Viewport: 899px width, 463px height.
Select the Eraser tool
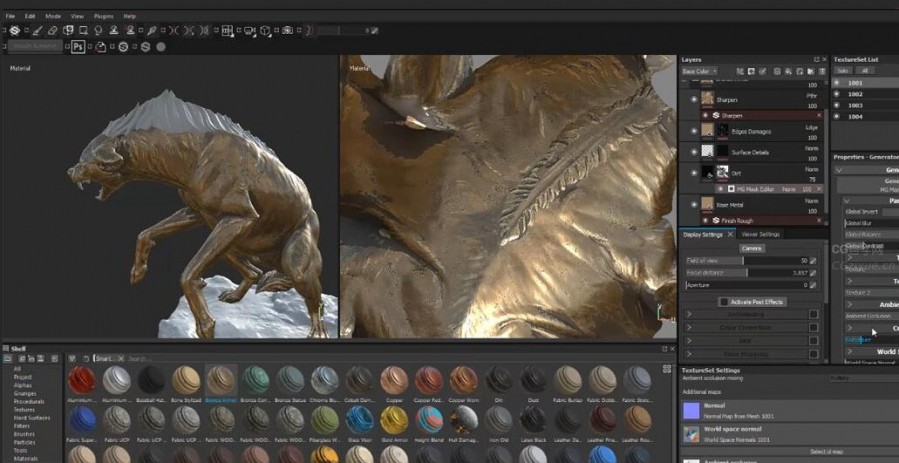click(53, 30)
